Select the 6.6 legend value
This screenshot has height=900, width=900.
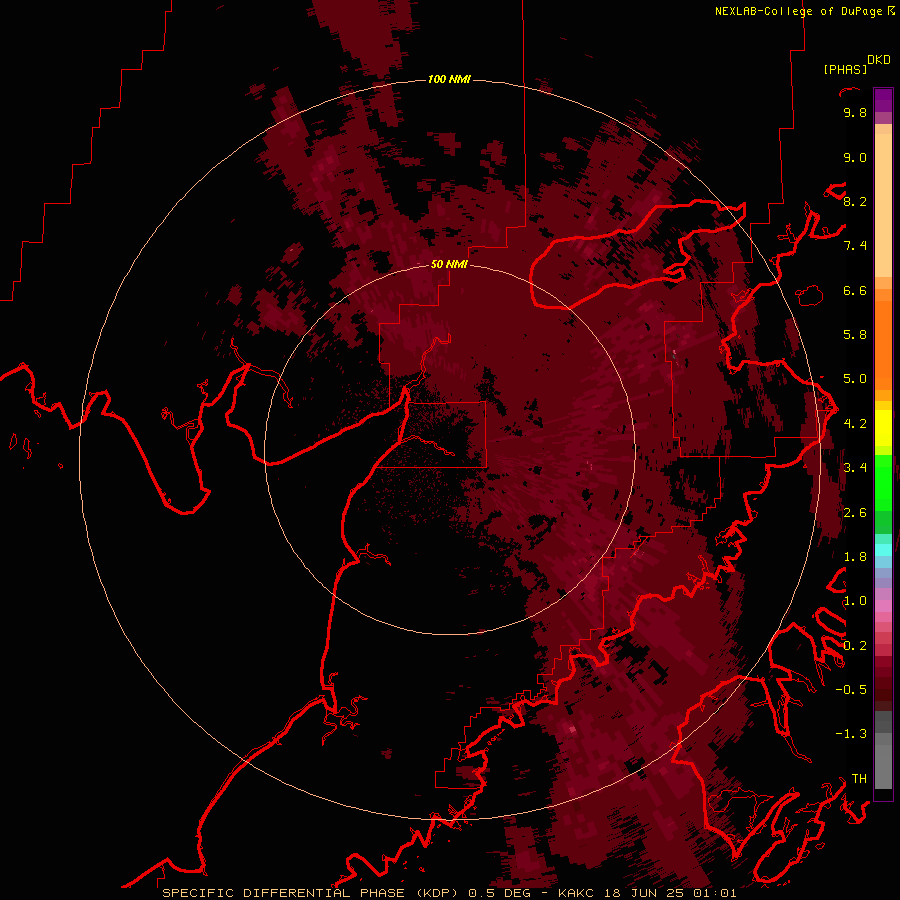click(855, 290)
